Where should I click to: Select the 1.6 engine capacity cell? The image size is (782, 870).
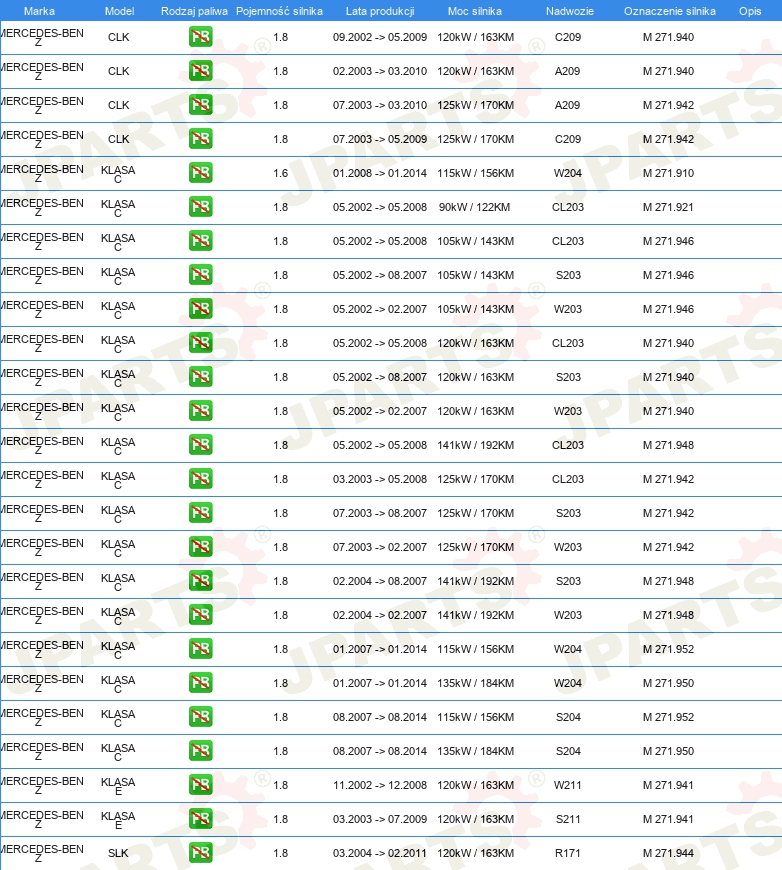[280, 173]
